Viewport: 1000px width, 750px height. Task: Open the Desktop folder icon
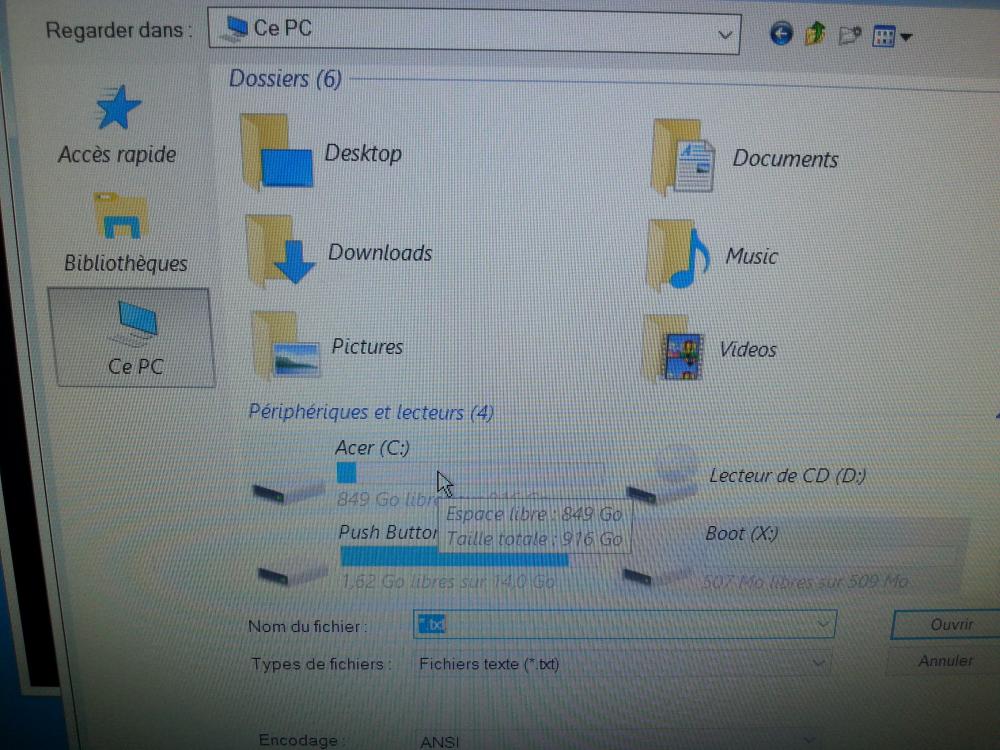[277, 152]
